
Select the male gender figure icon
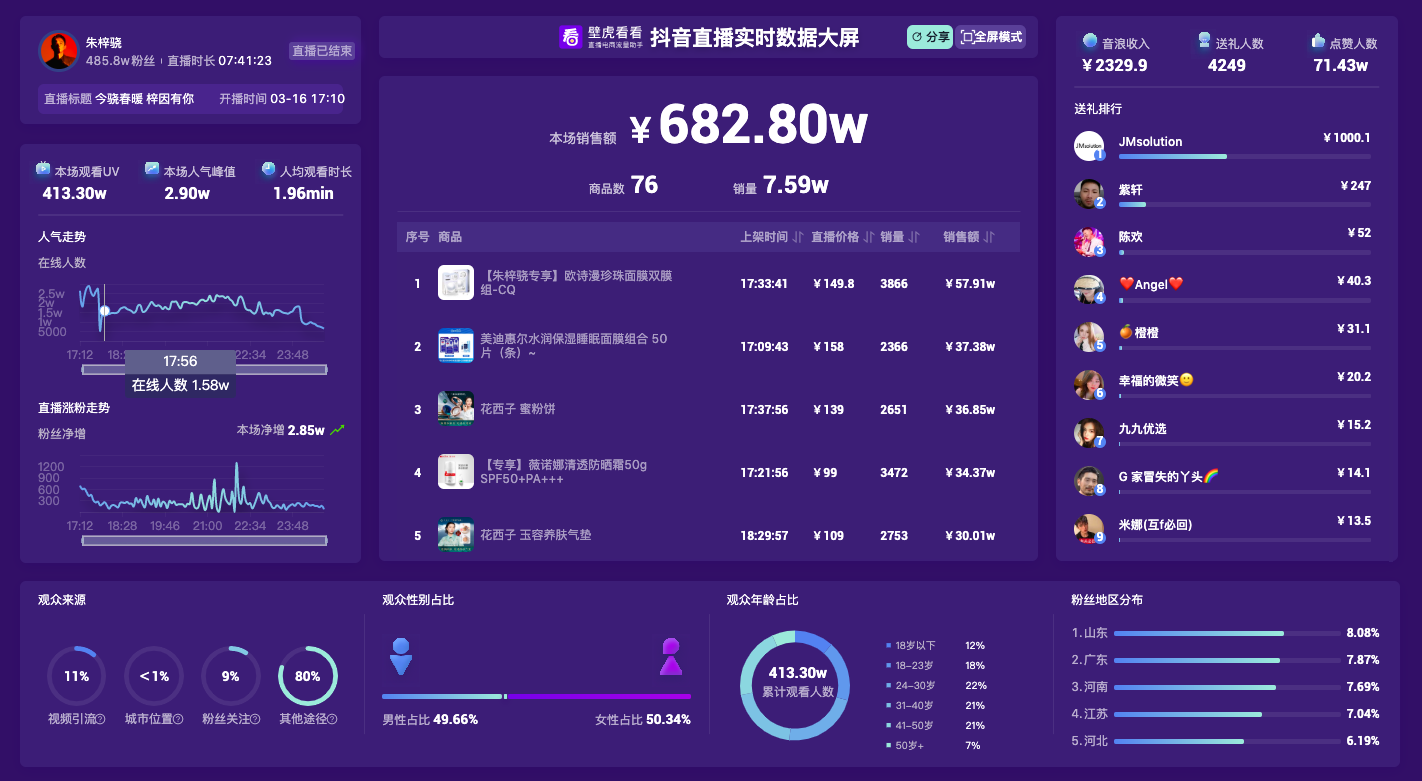point(400,655)
